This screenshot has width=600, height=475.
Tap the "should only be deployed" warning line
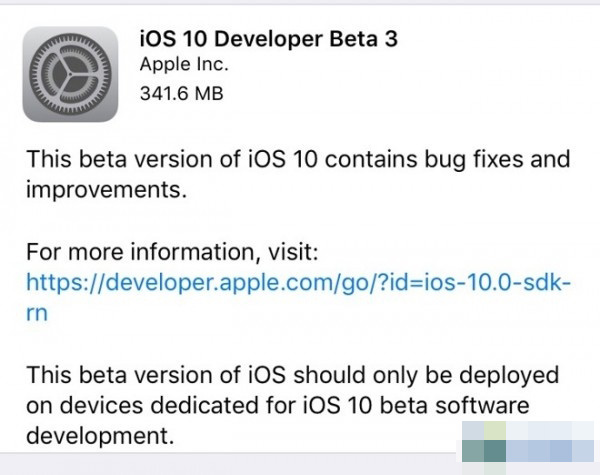426,375
